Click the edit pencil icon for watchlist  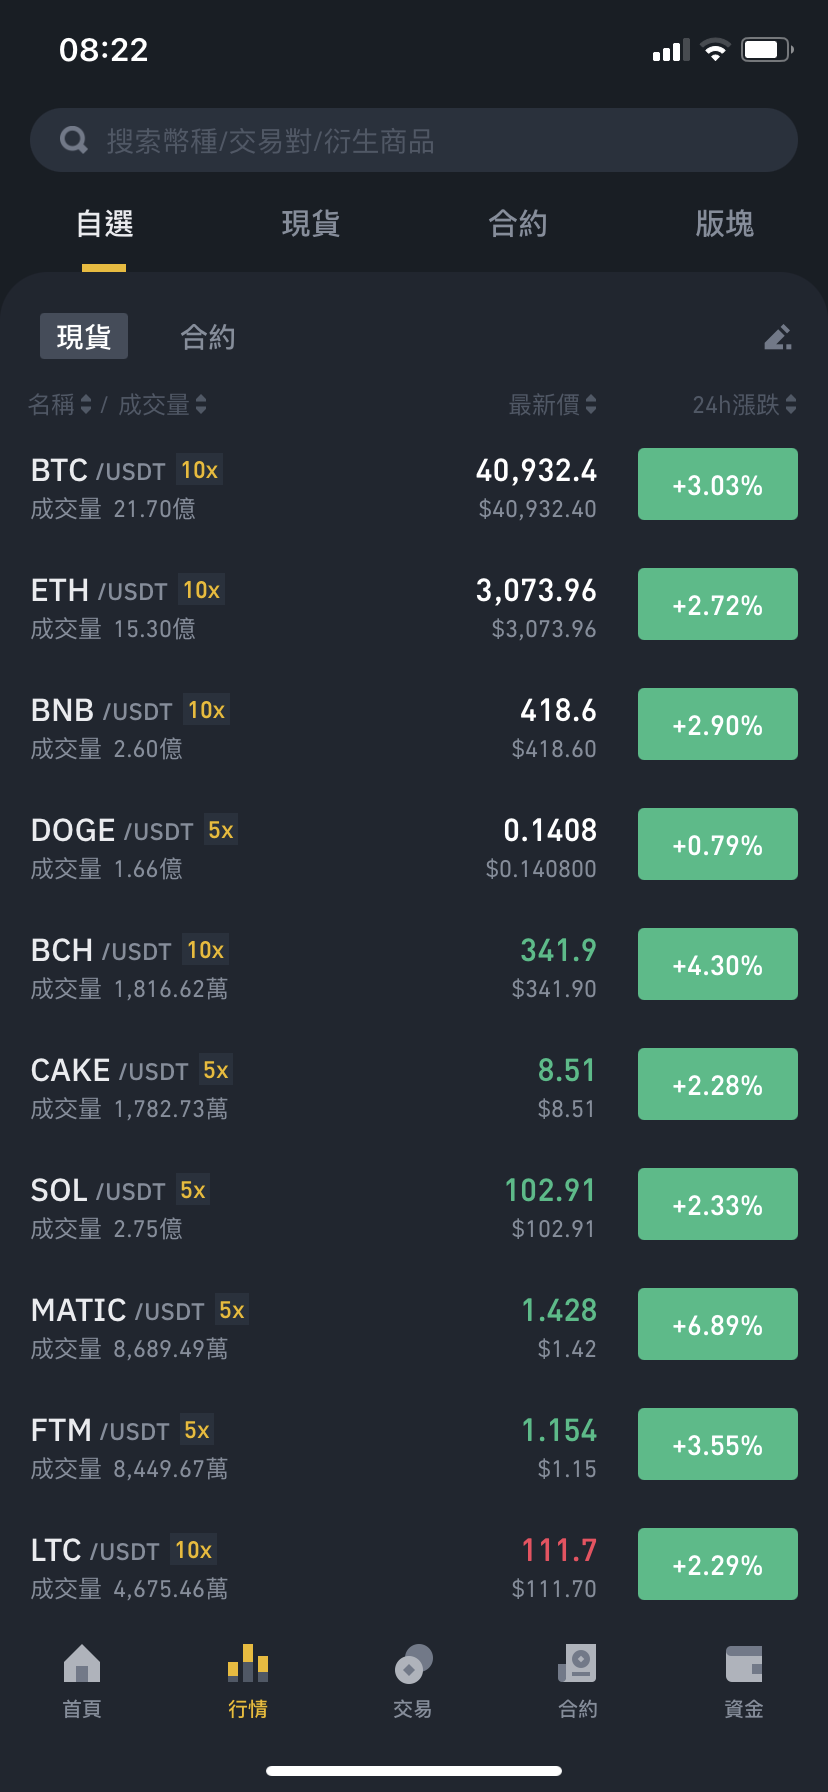click(778, 337)
